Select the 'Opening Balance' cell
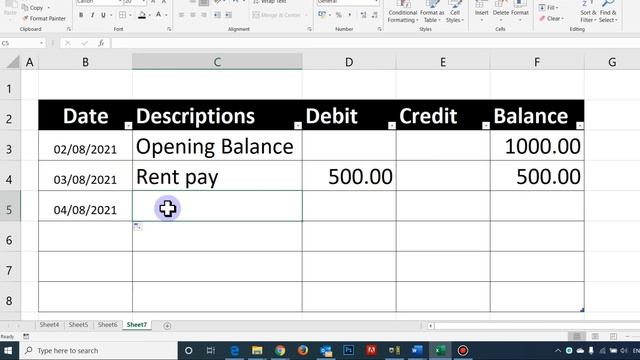Viewport: 640px width, 360px height. 217,146
